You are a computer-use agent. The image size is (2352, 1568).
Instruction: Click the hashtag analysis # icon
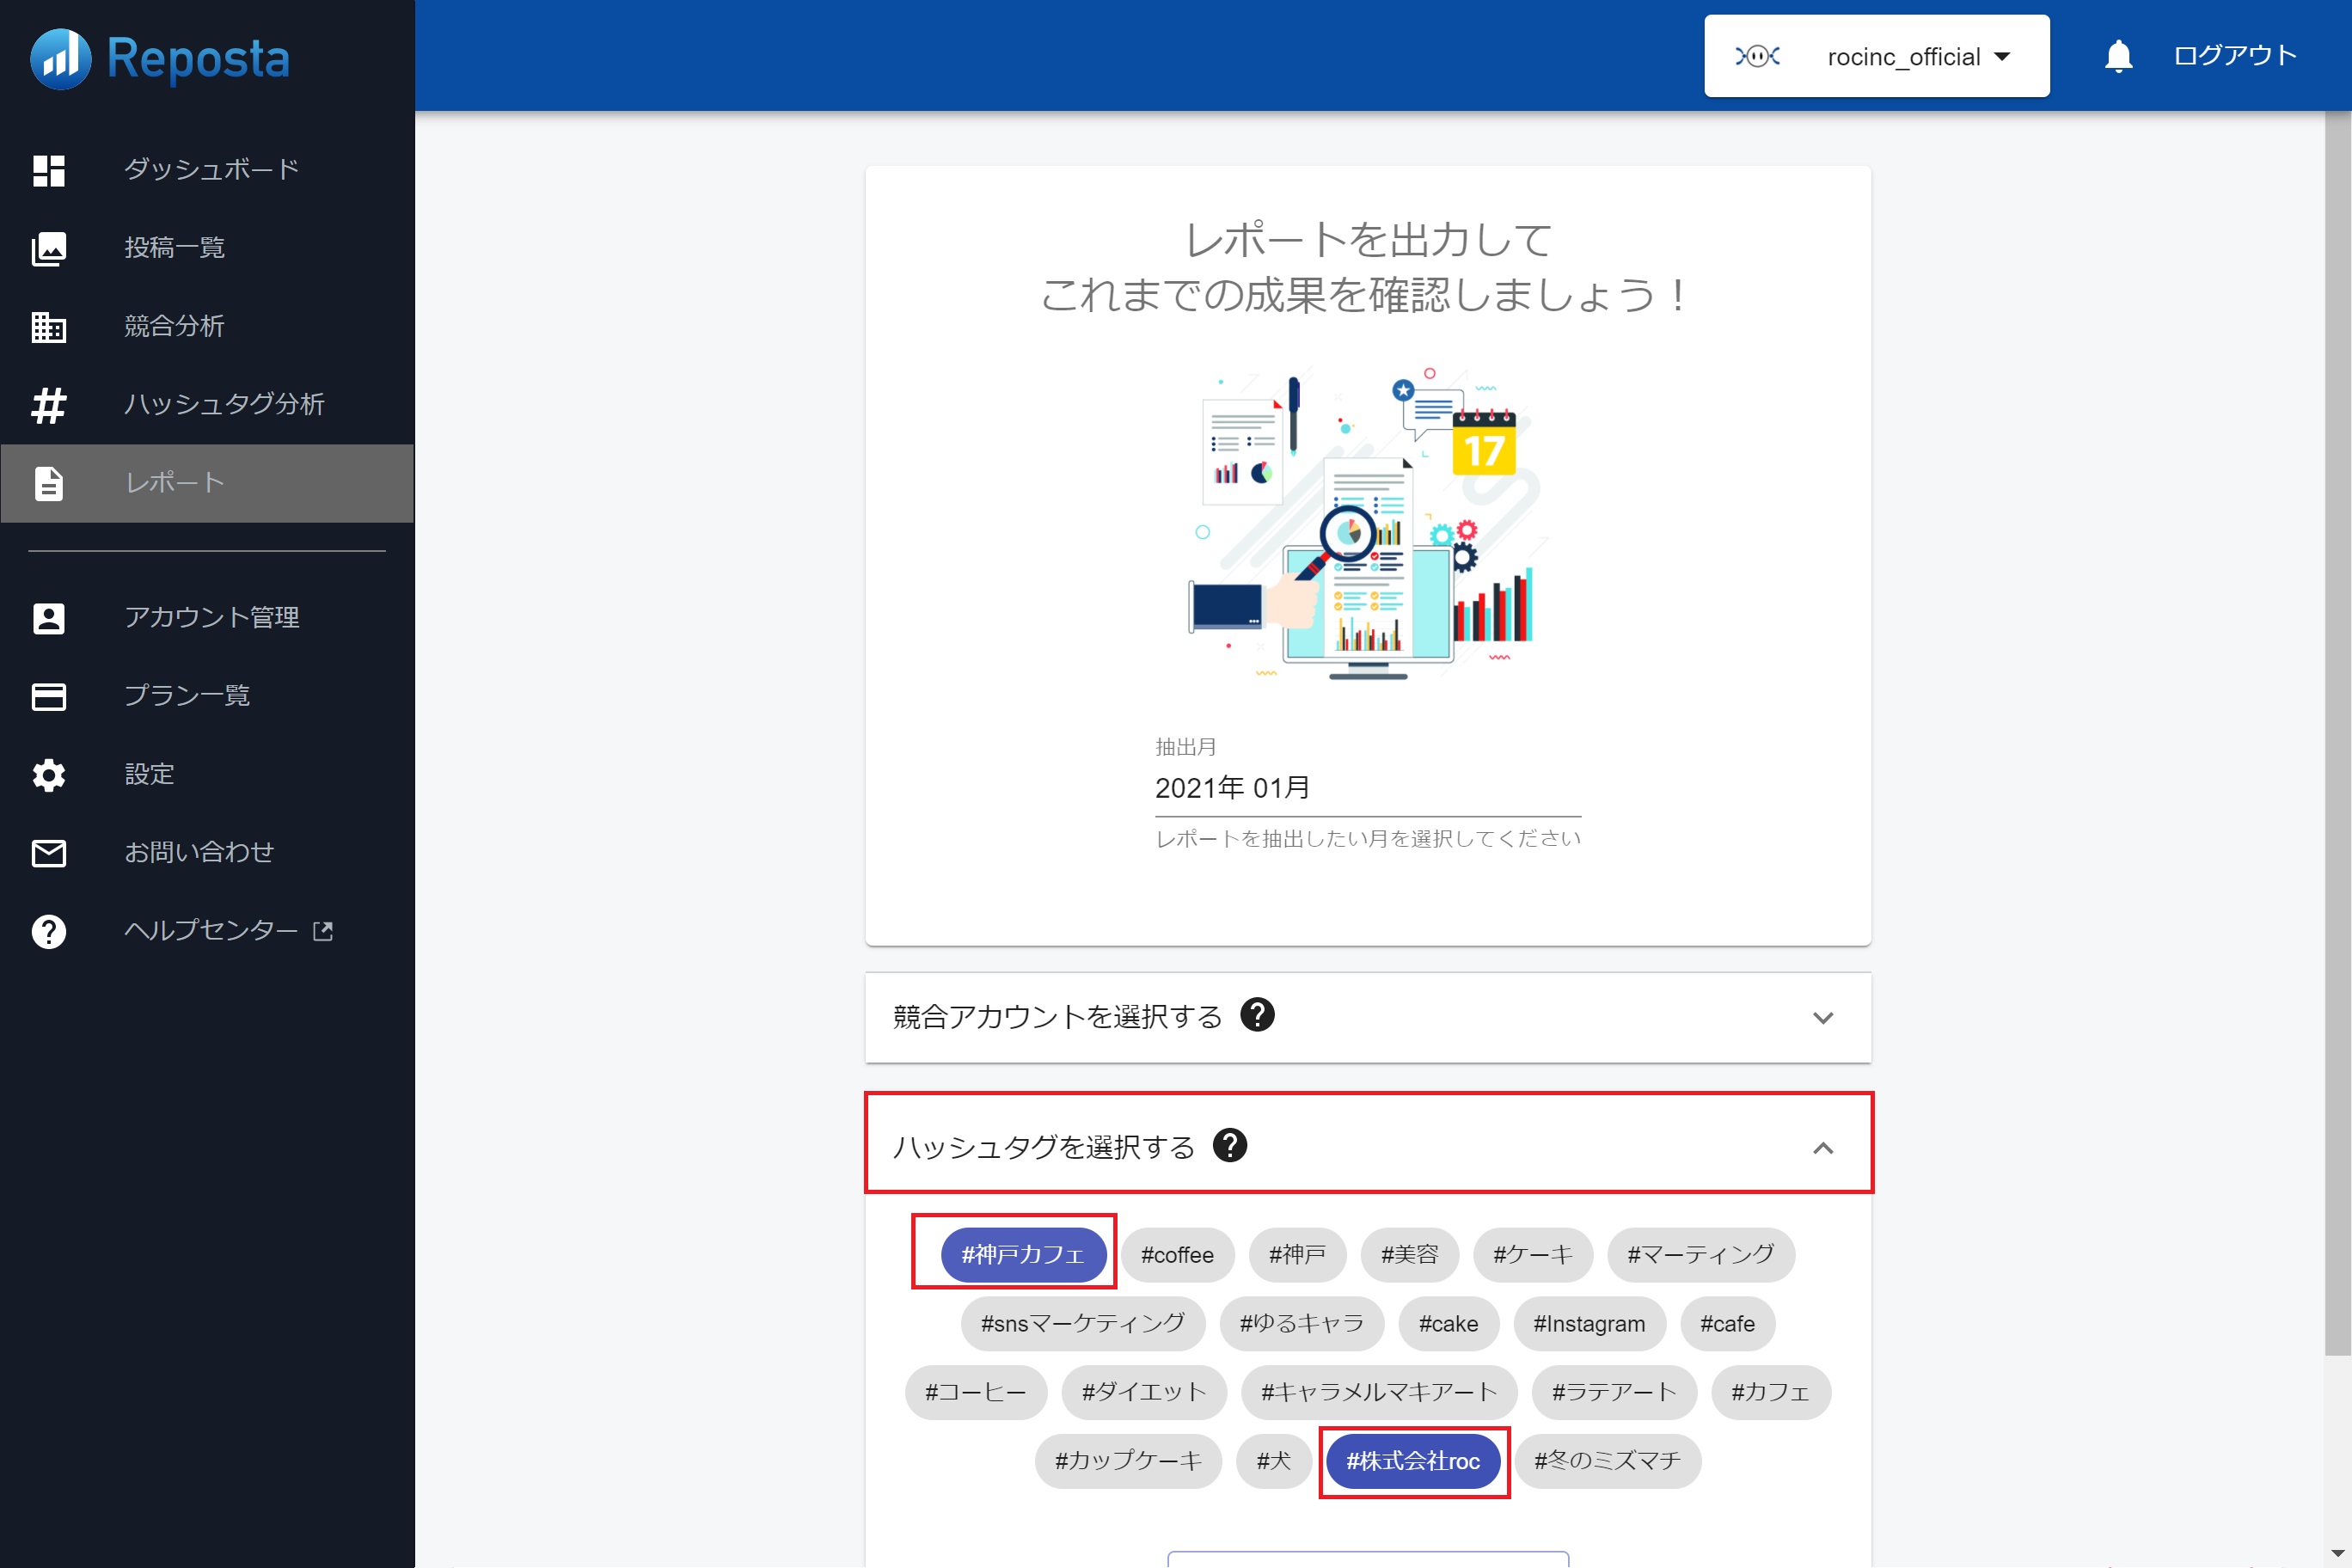point(49,405)
